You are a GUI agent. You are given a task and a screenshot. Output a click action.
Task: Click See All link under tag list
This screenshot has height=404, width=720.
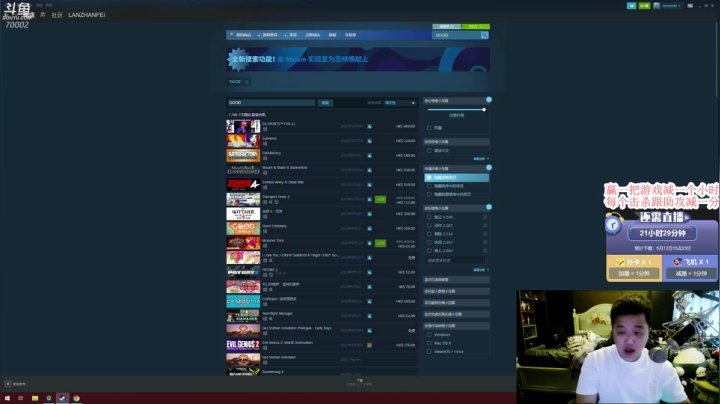click(481, 270)
